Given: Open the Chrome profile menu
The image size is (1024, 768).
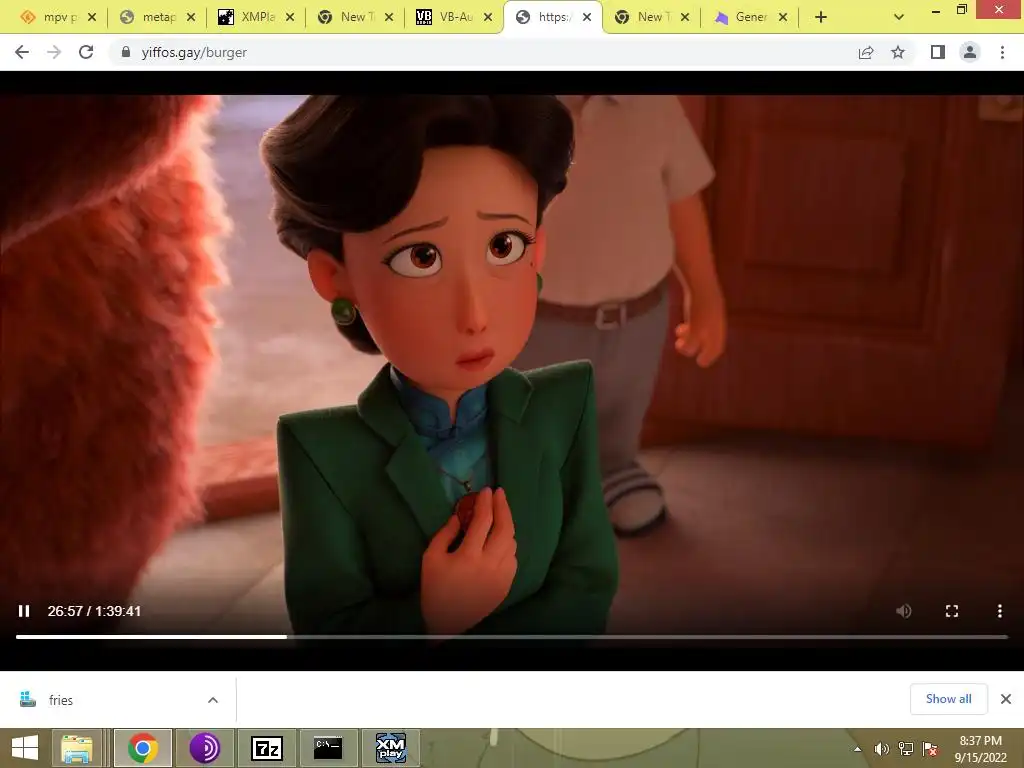Looking at the screenshot, I should 970,52.
